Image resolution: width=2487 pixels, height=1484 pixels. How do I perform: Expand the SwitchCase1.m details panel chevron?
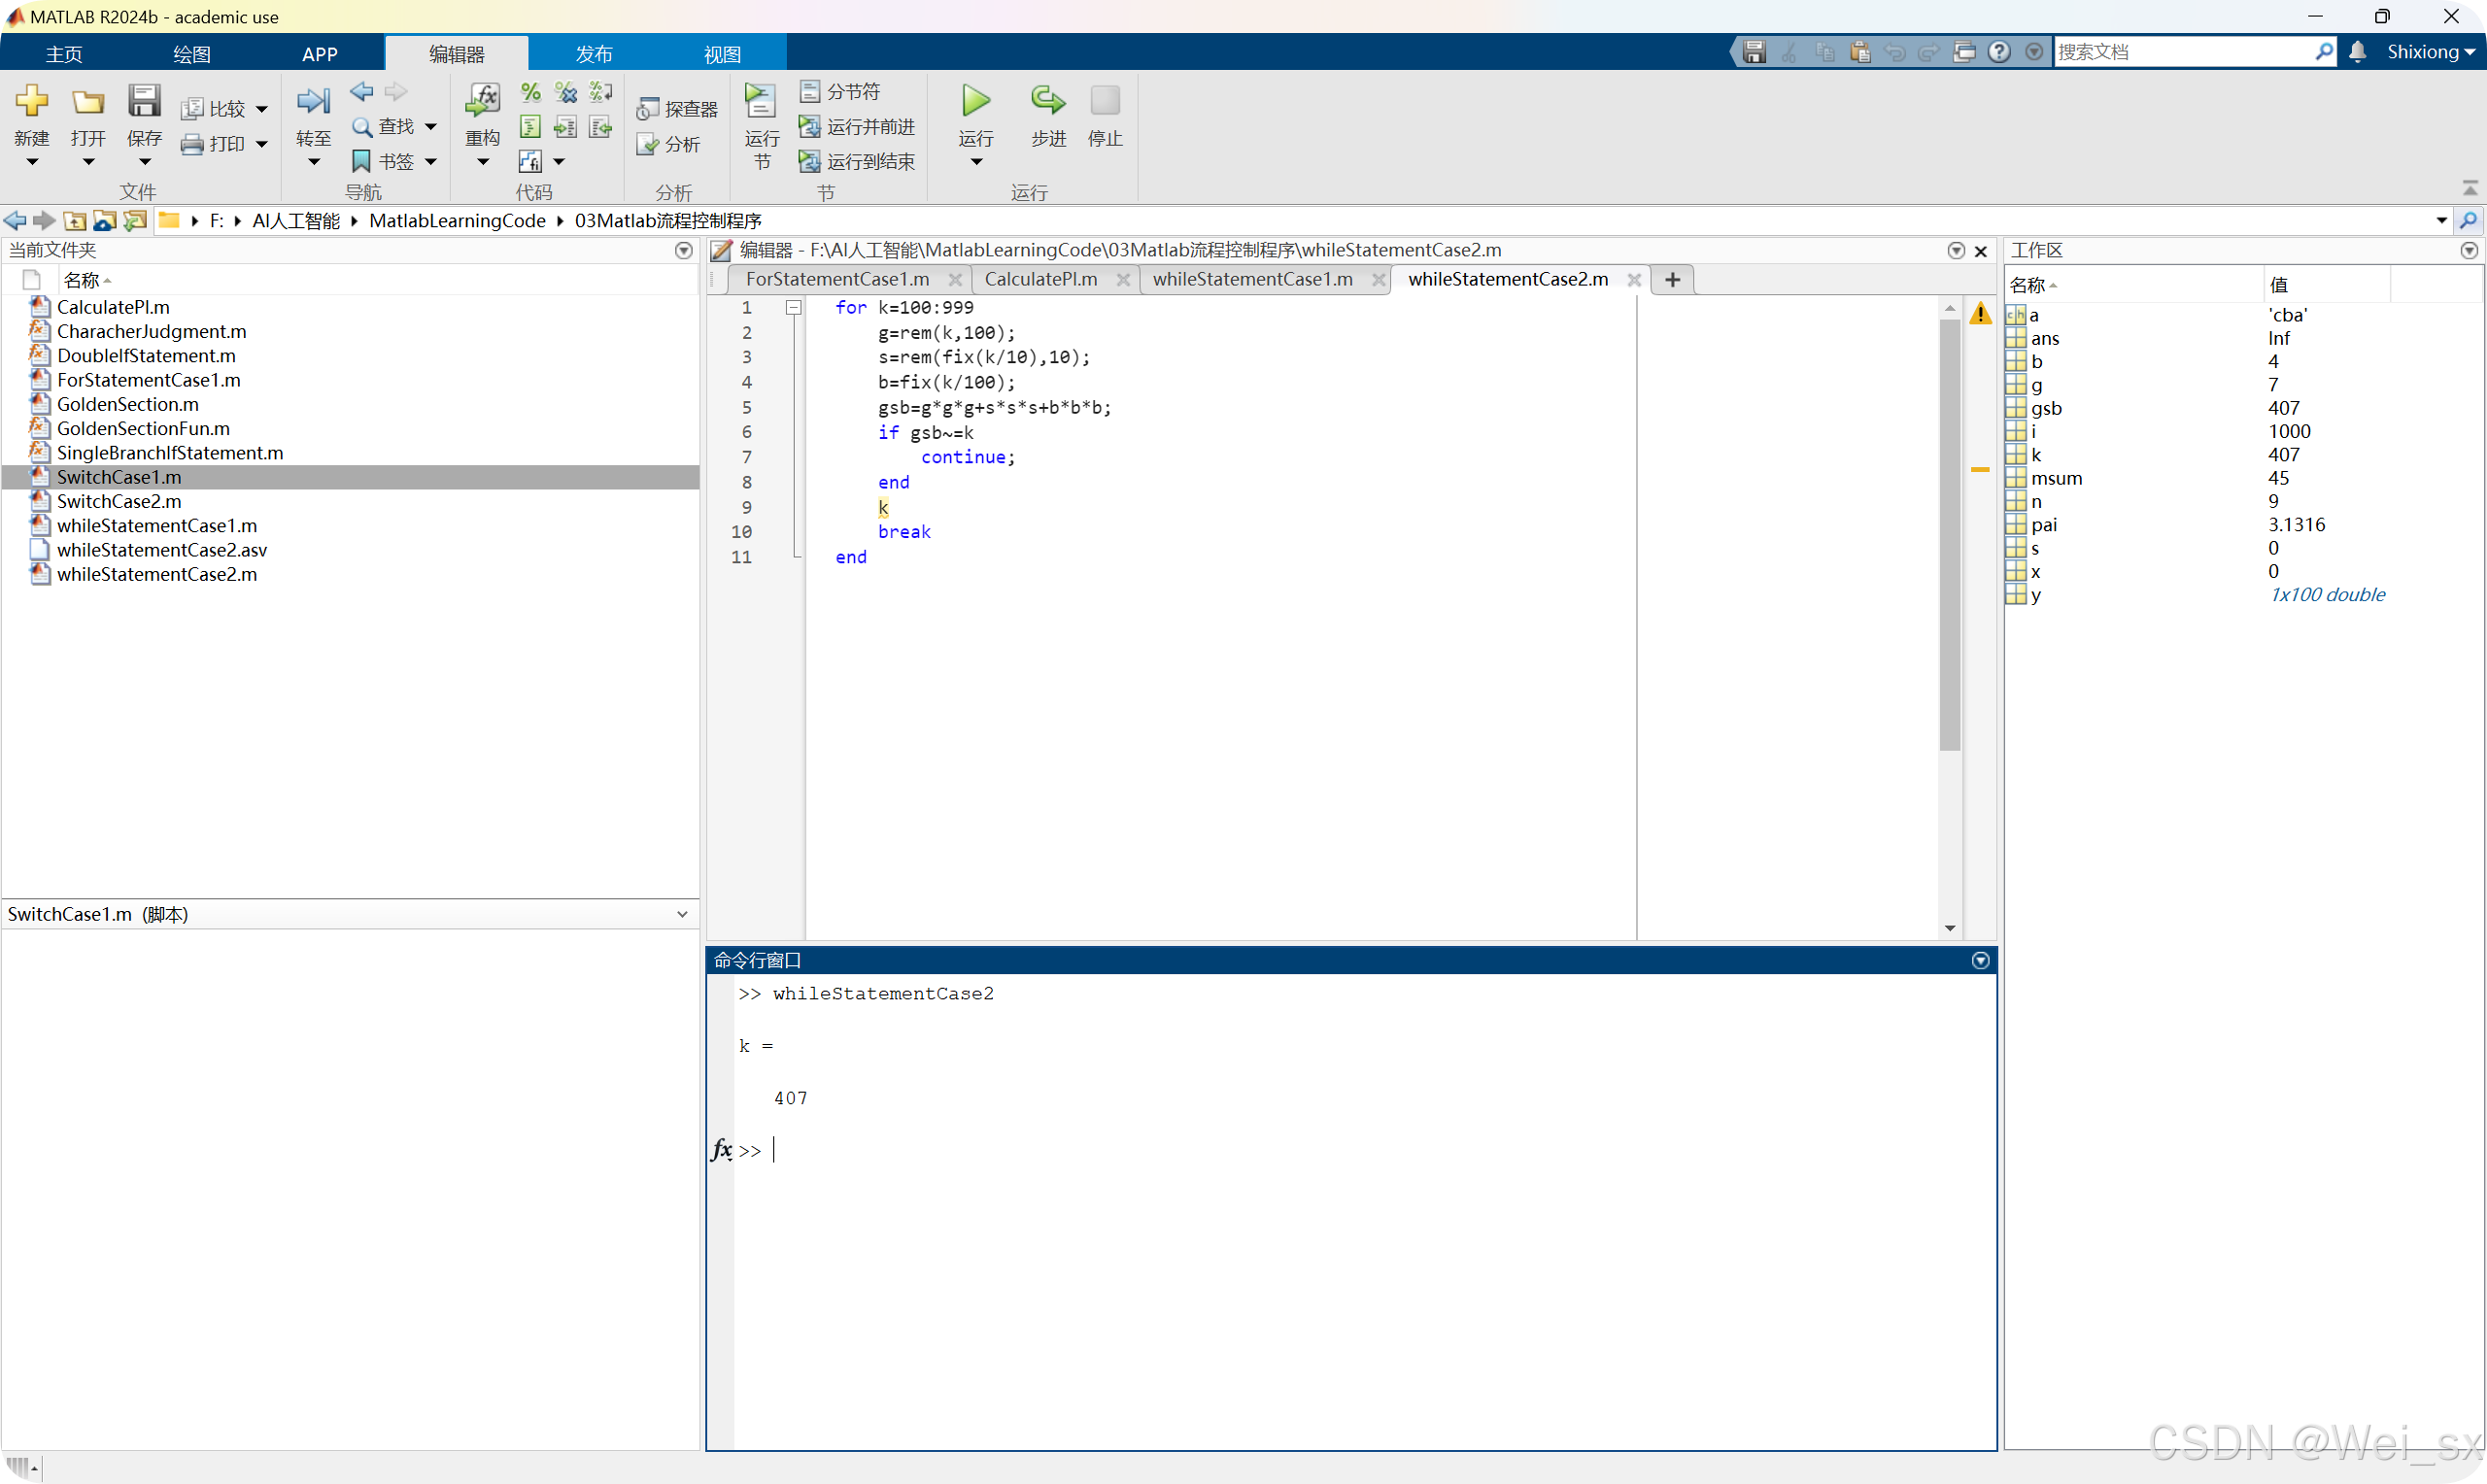[682, 914]
